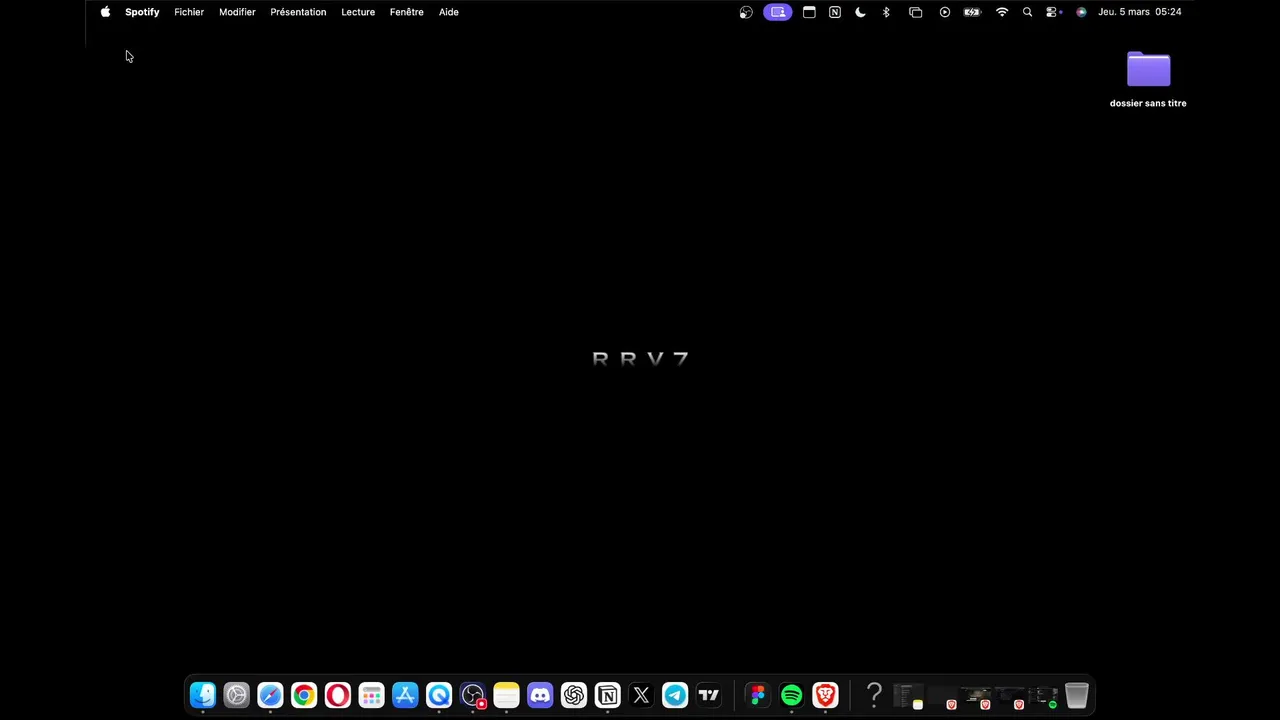The width and height of the screenshot is (1280, 720).
Task: Click the purple screen sharing indicator
Action: [x=778, y=12]
